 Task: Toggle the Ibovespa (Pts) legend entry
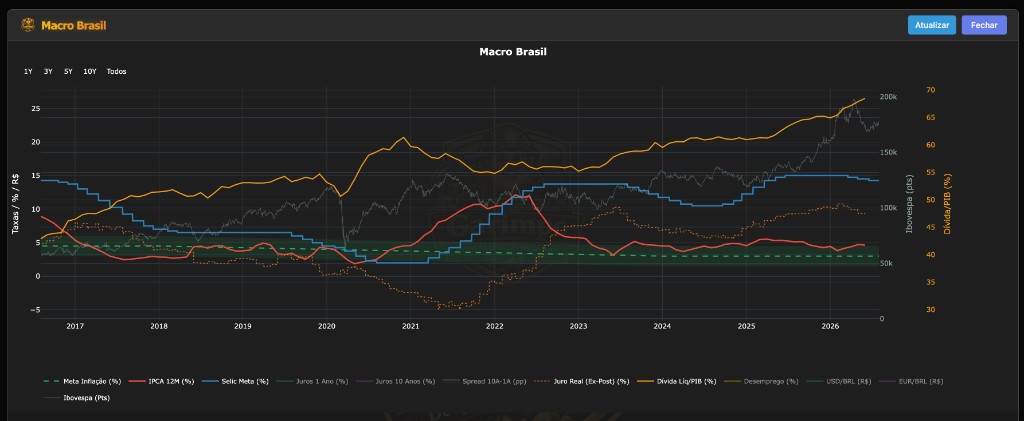pos(76,397)
